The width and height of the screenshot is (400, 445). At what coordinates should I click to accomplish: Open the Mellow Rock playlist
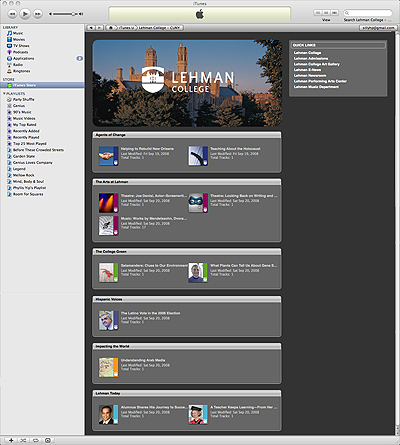click(x=23, y=175)
